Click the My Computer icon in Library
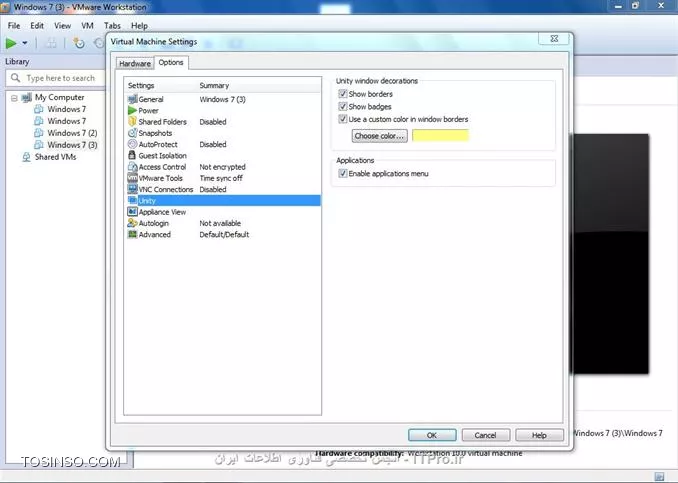The width and height of the screenshot is (678, 483). (x=27, y=97)
